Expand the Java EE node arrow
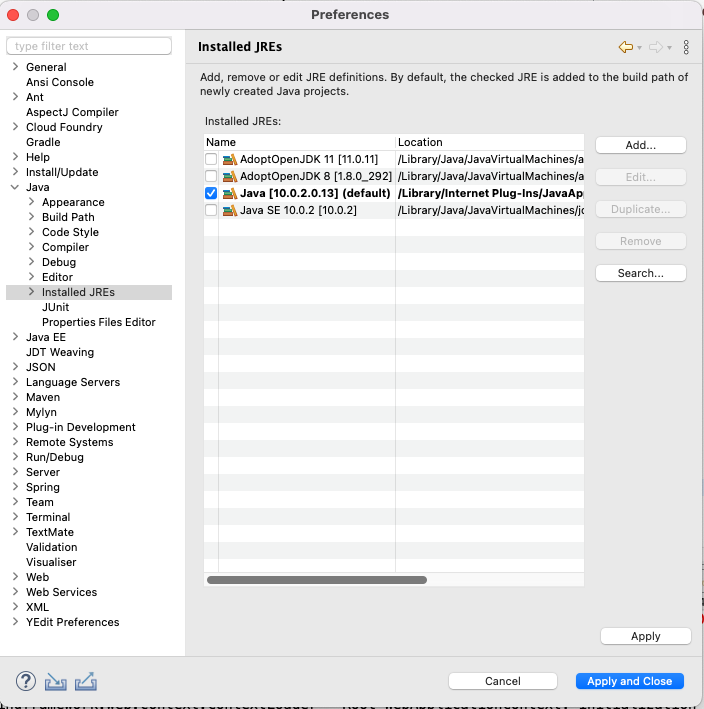The image size is (704, 709). pyautogui.click(x=15, y=336)
